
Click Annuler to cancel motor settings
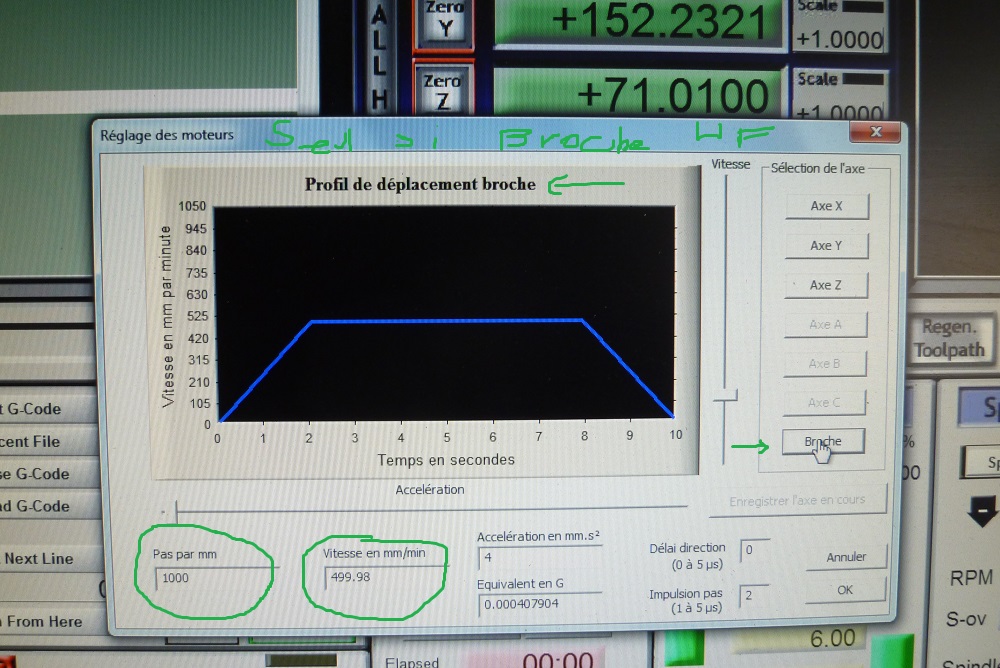(846, 557)
